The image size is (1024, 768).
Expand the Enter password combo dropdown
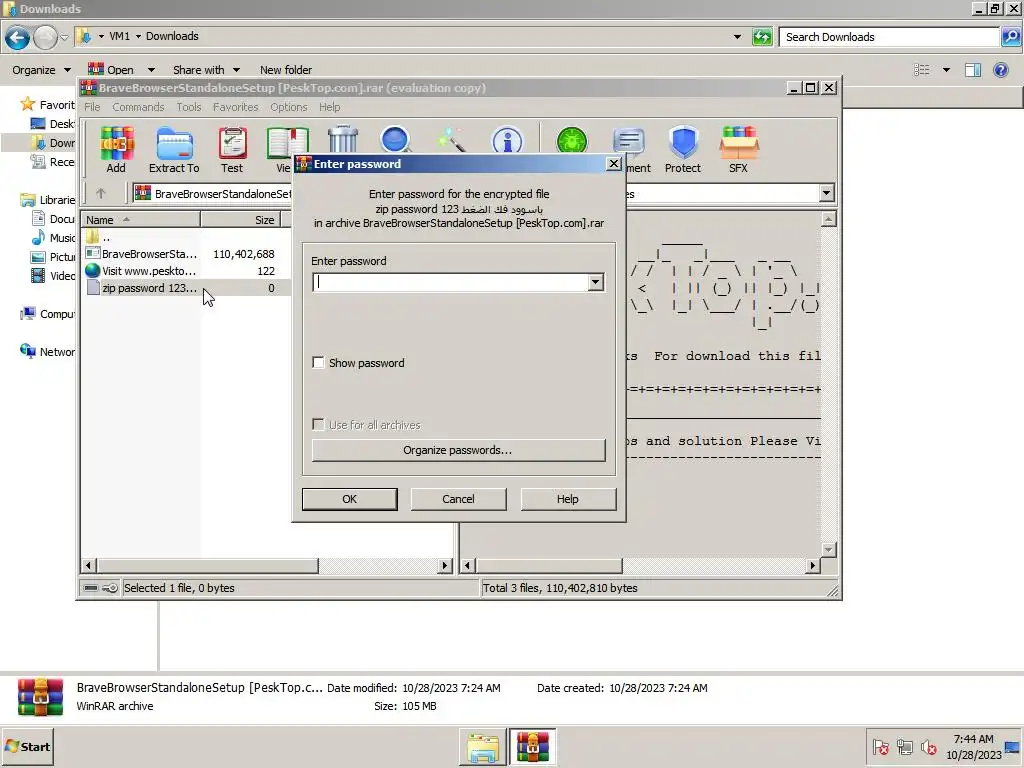tap(596, 282)
